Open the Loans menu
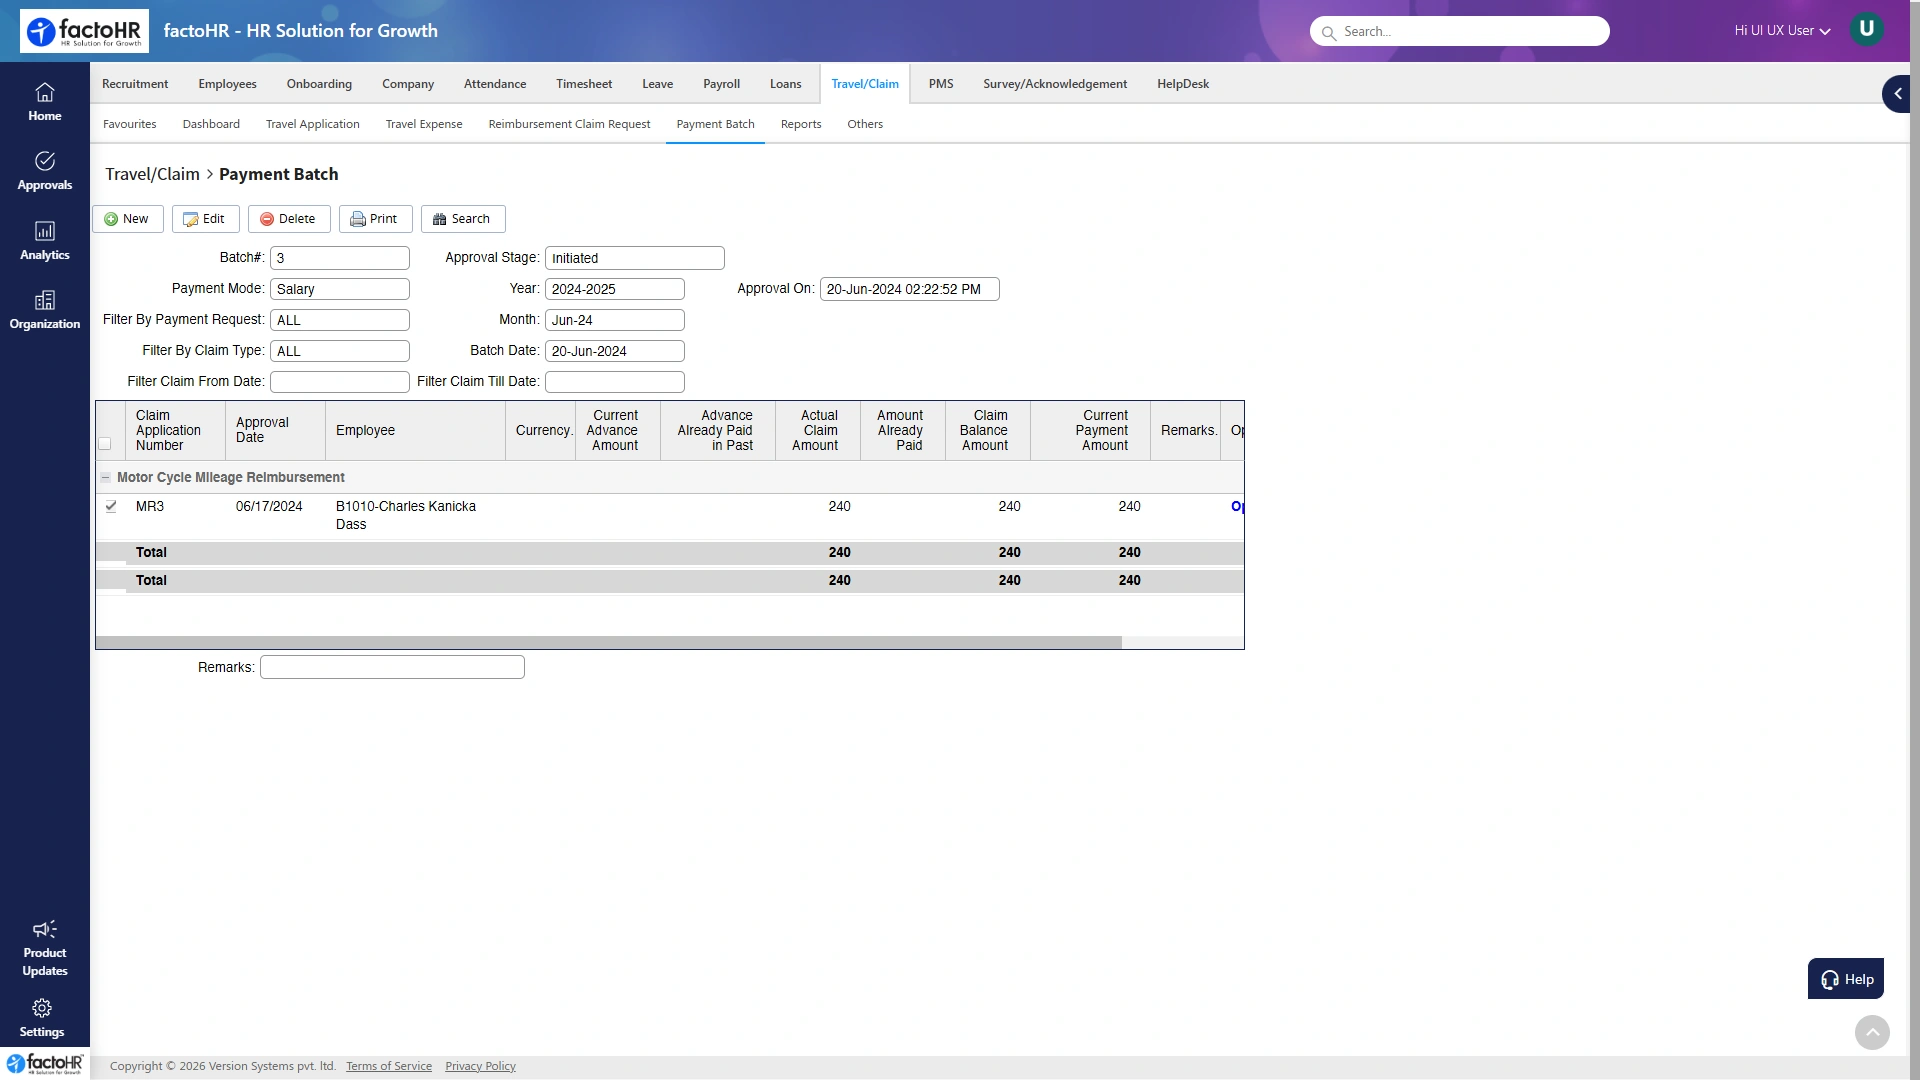Image resolution: width=1920 pixels, height=1080 pixels. (785, 84)
